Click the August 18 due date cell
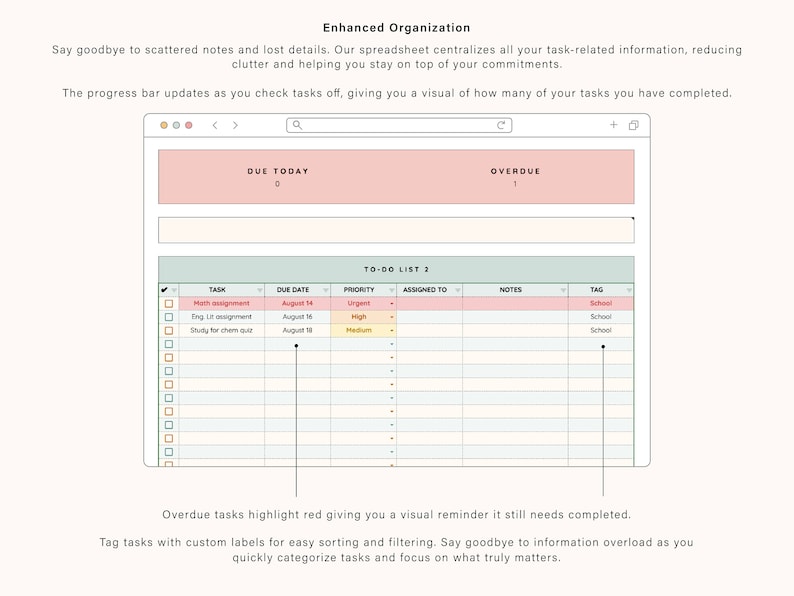The height and width of the screenshot is (596, 794). click(297, 330)
